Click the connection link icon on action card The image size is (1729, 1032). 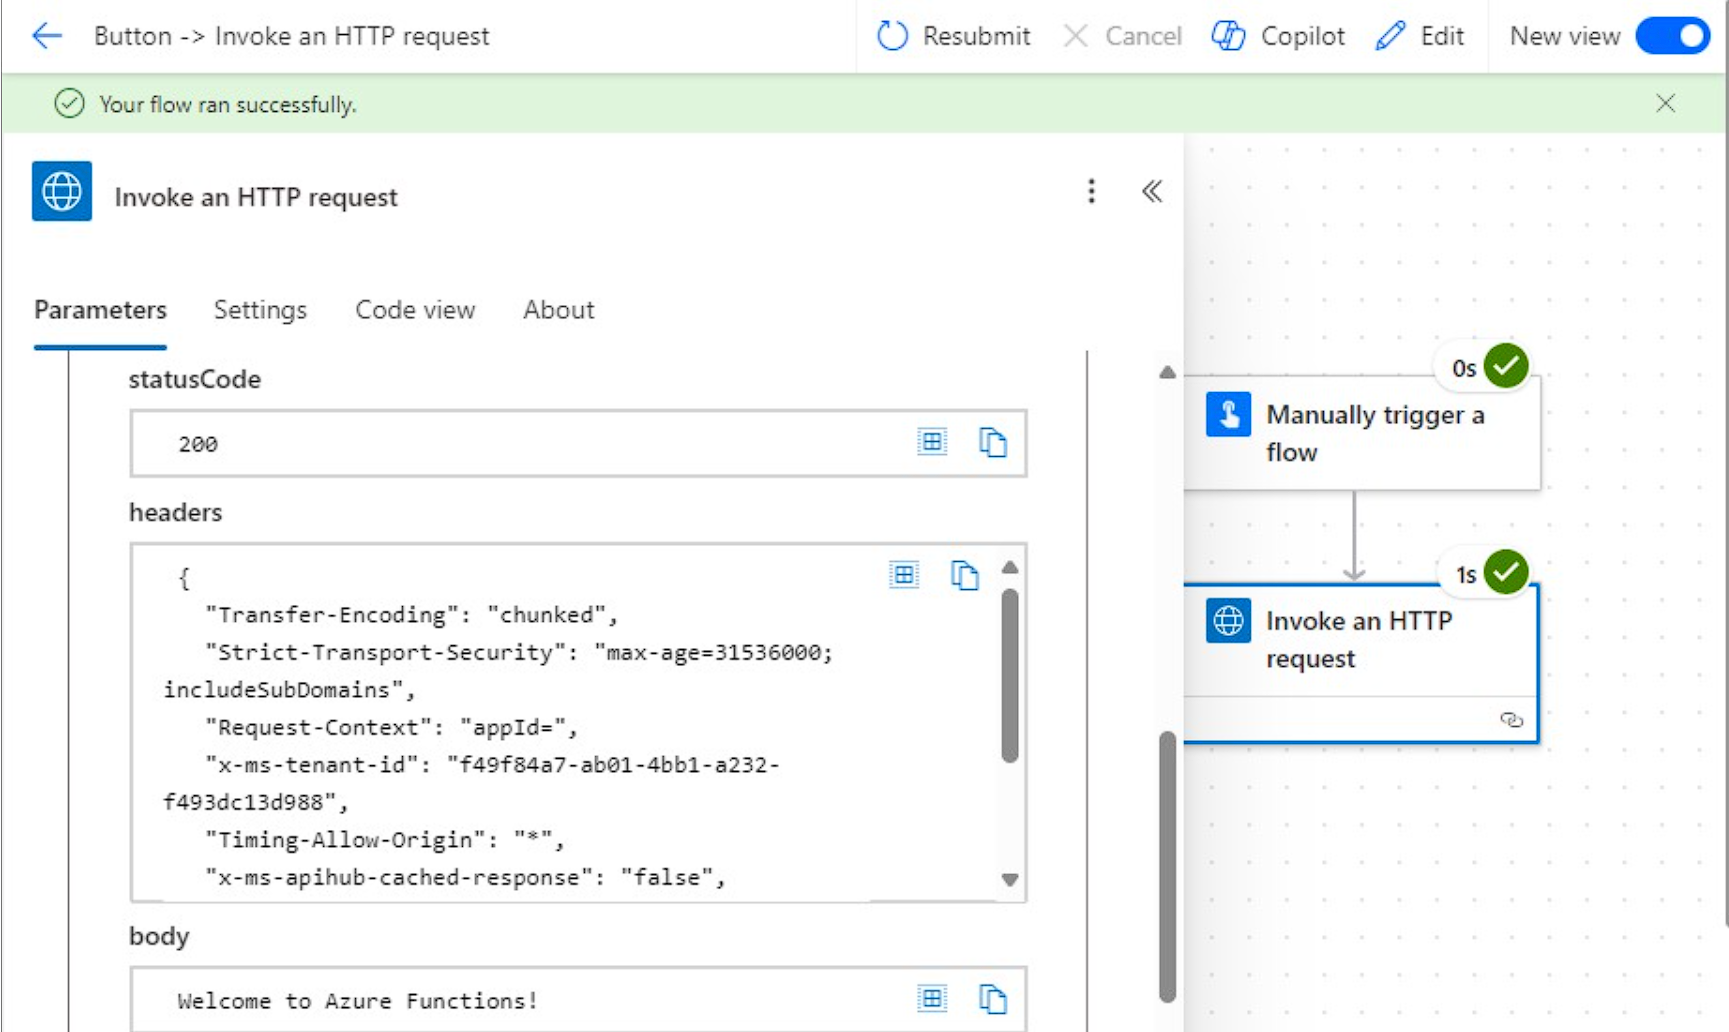[x=1511, y=720]
